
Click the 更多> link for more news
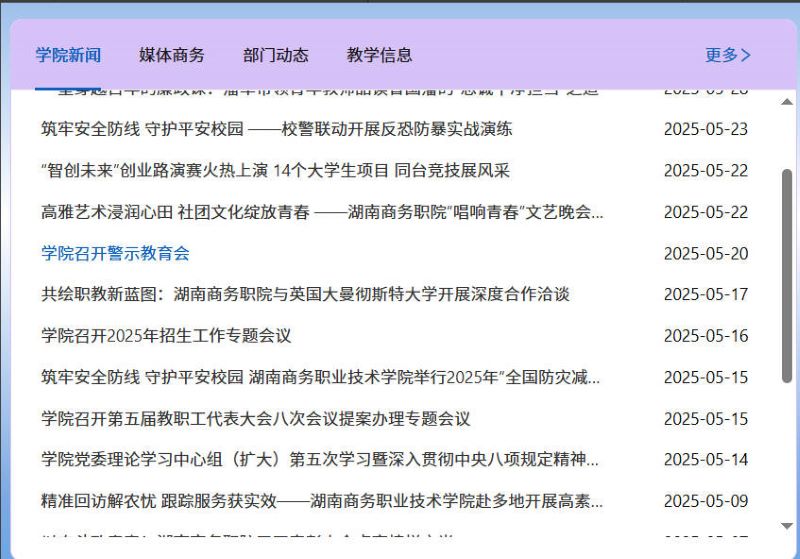coord(727,55)
